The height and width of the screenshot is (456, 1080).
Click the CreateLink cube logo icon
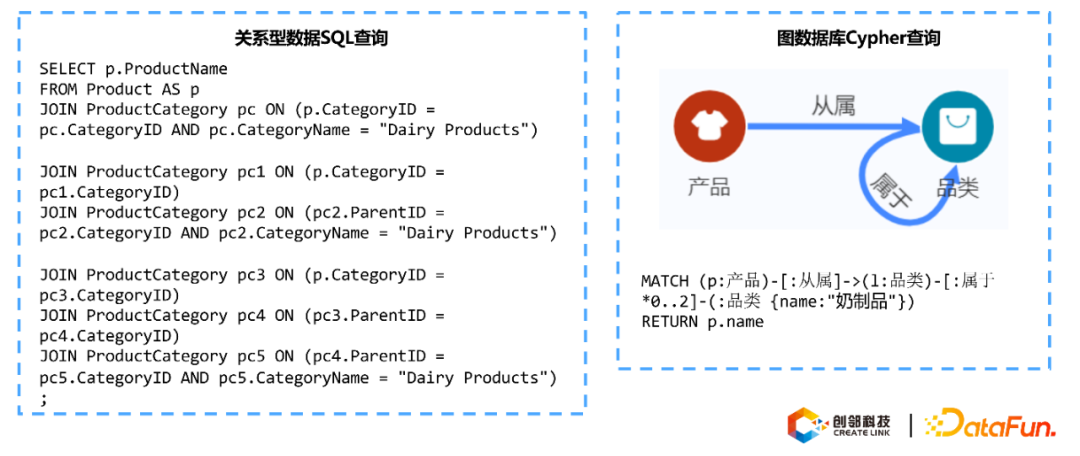[807, 426]
